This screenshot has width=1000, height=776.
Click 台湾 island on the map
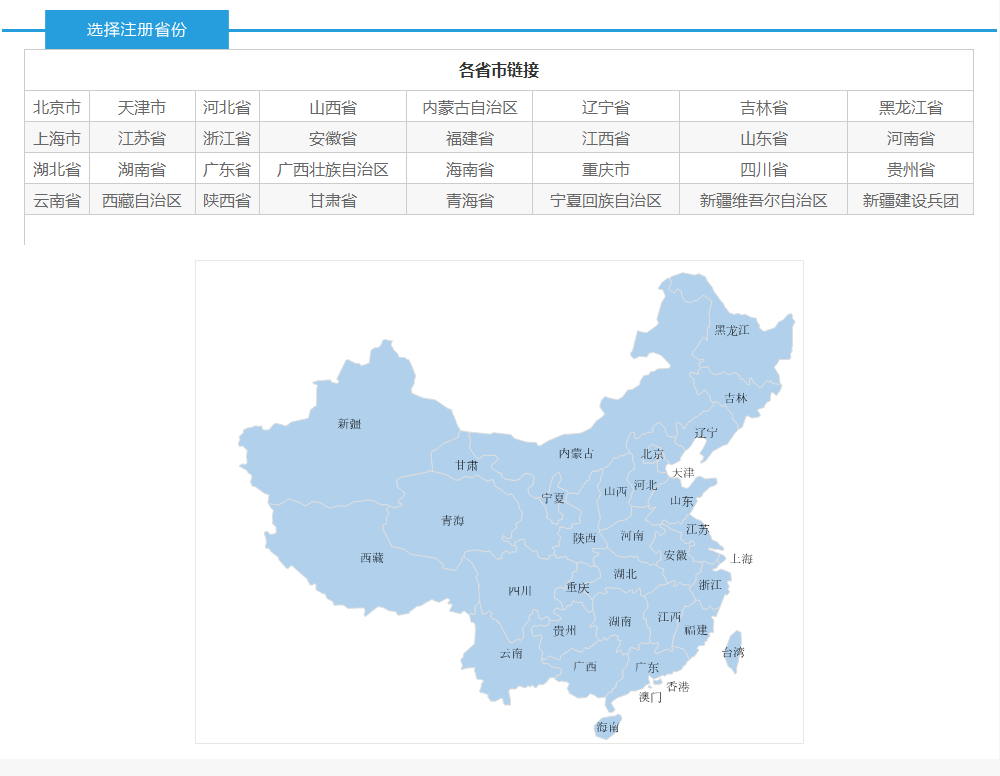coord(733,652)
